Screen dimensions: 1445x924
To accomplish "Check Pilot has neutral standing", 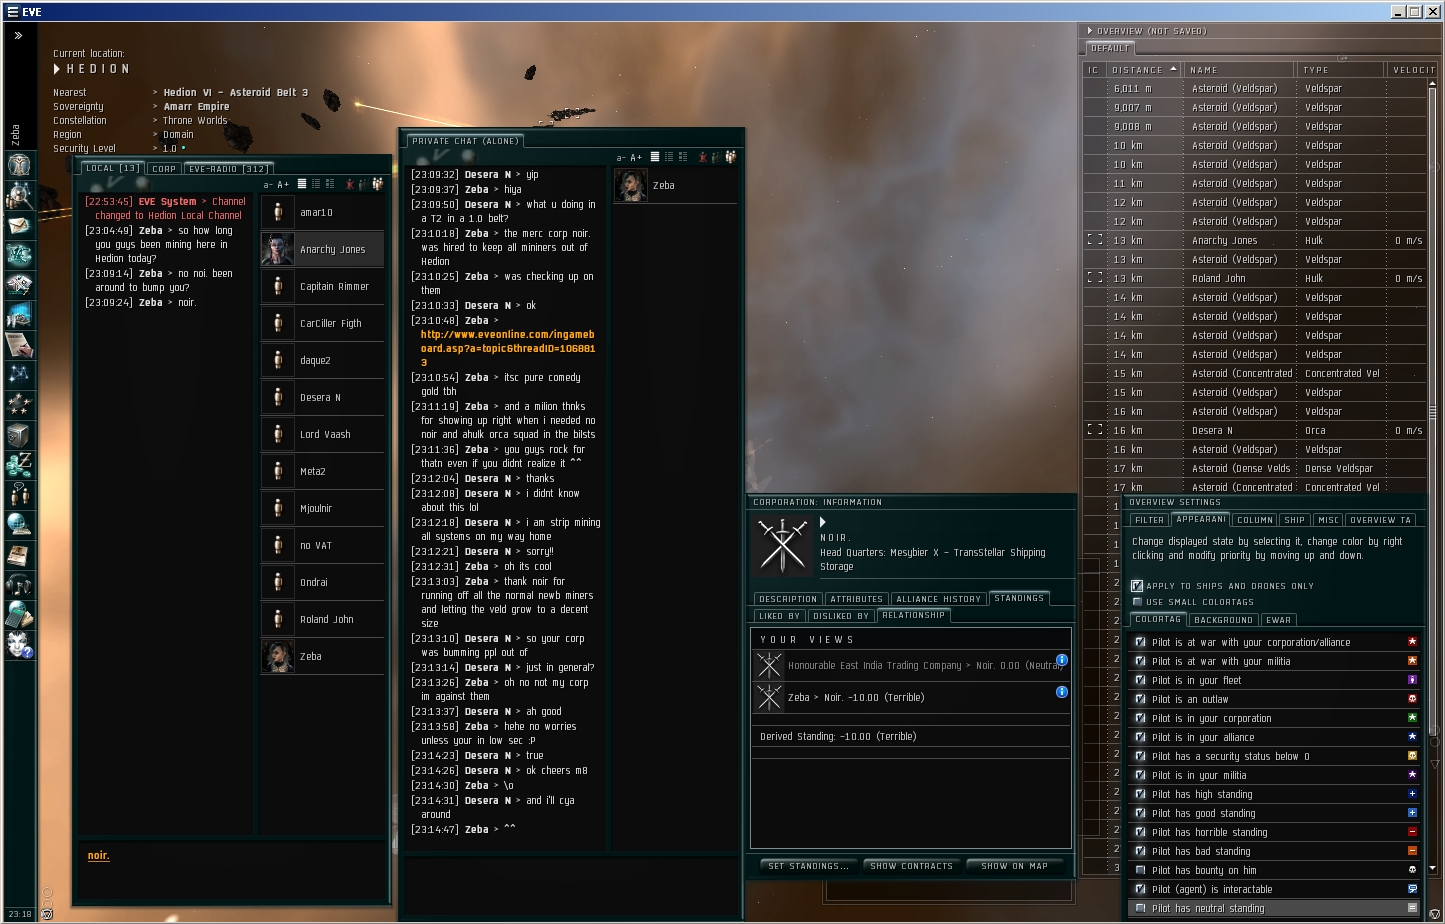I will coord(1140,908).
